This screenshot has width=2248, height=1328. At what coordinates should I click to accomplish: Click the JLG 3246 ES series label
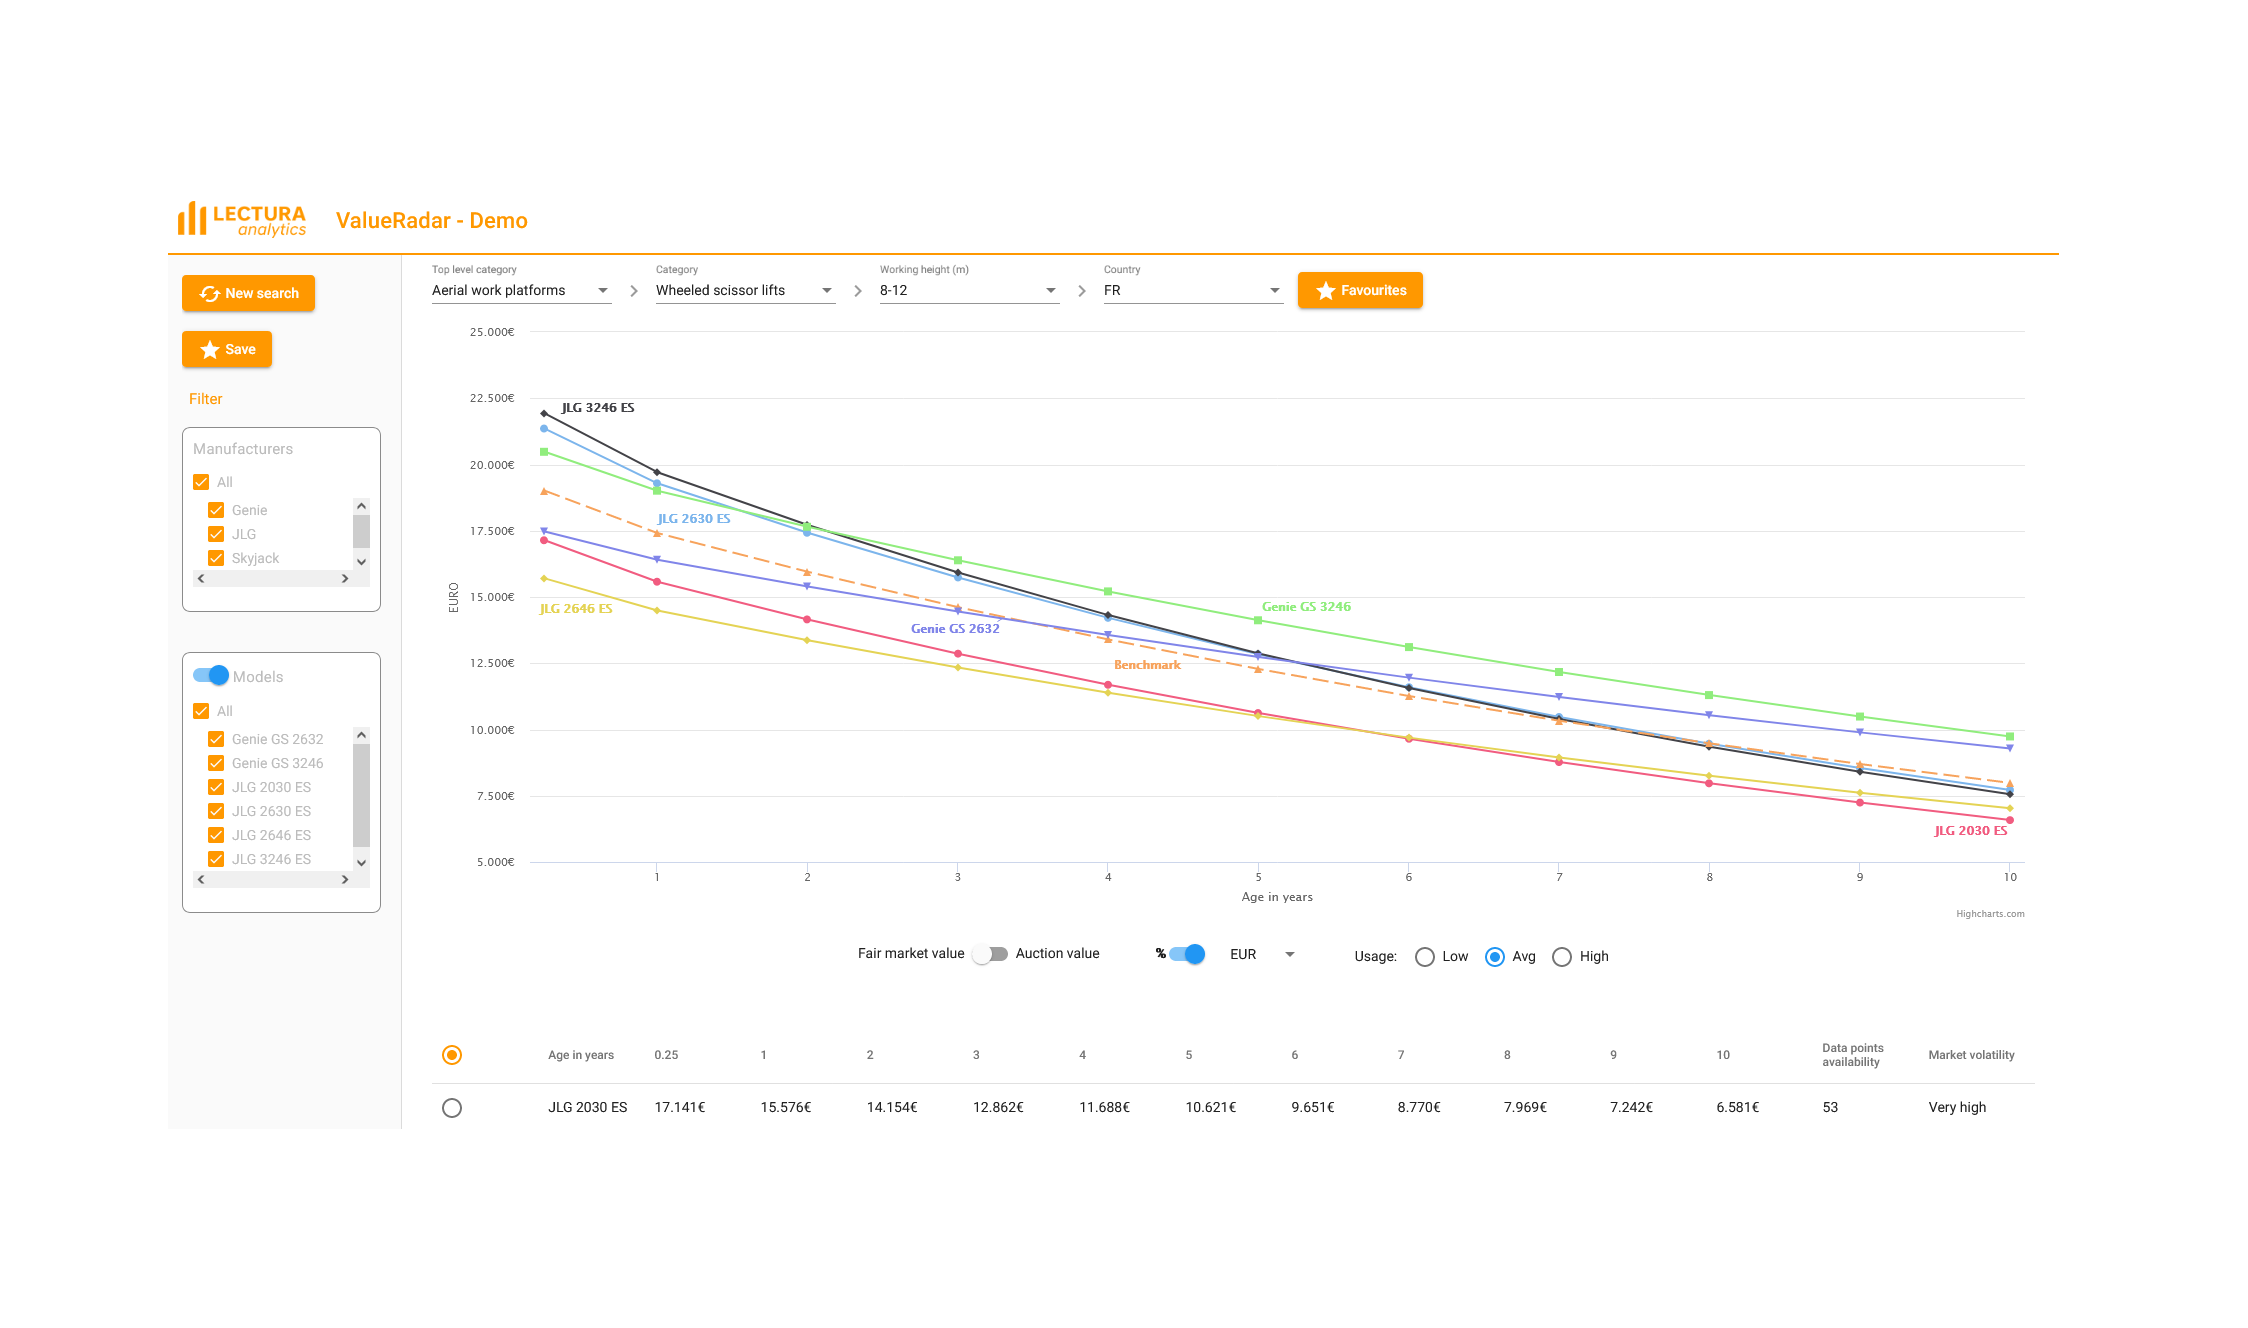pyautogui.click(x=598, y=408)
